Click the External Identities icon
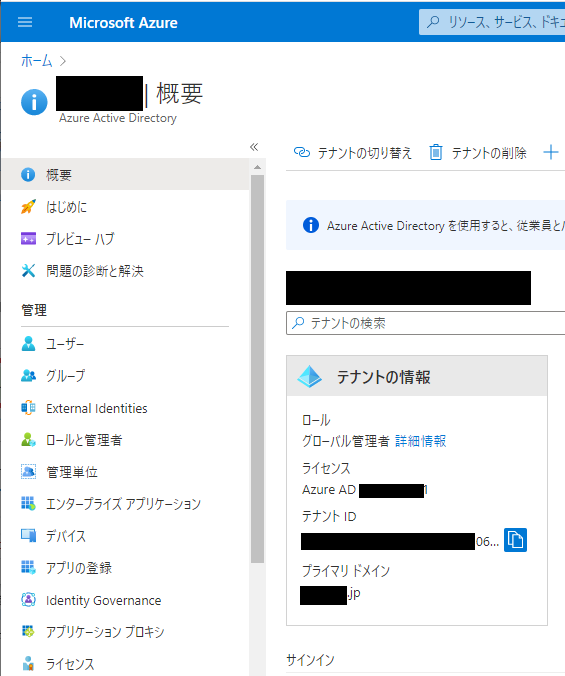This screenshot has width=565, height=676. (28, 408)
